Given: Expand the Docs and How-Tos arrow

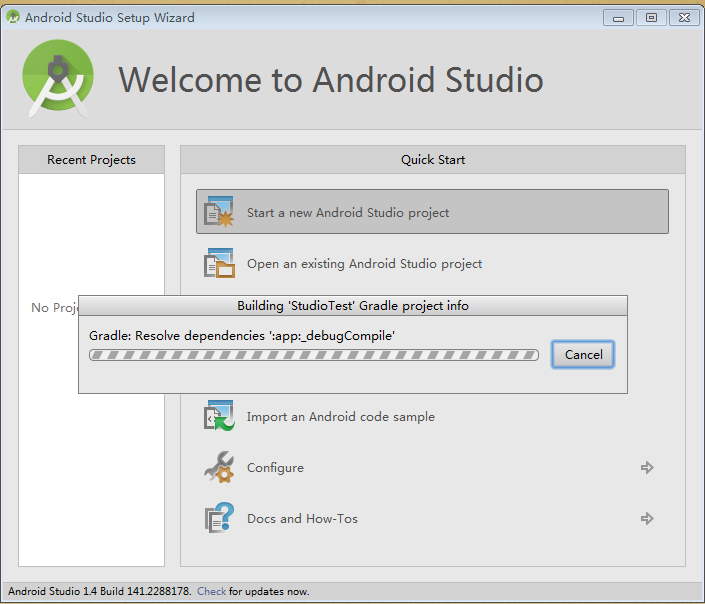Looking at the screenshot, I should click(647, 518).
